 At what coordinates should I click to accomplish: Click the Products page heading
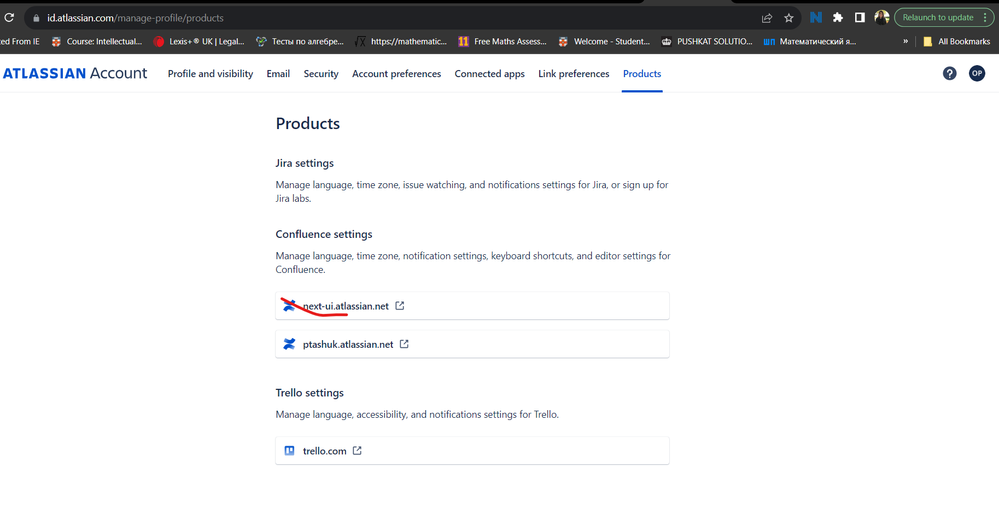pyautogui.click(x=308, y=124)
